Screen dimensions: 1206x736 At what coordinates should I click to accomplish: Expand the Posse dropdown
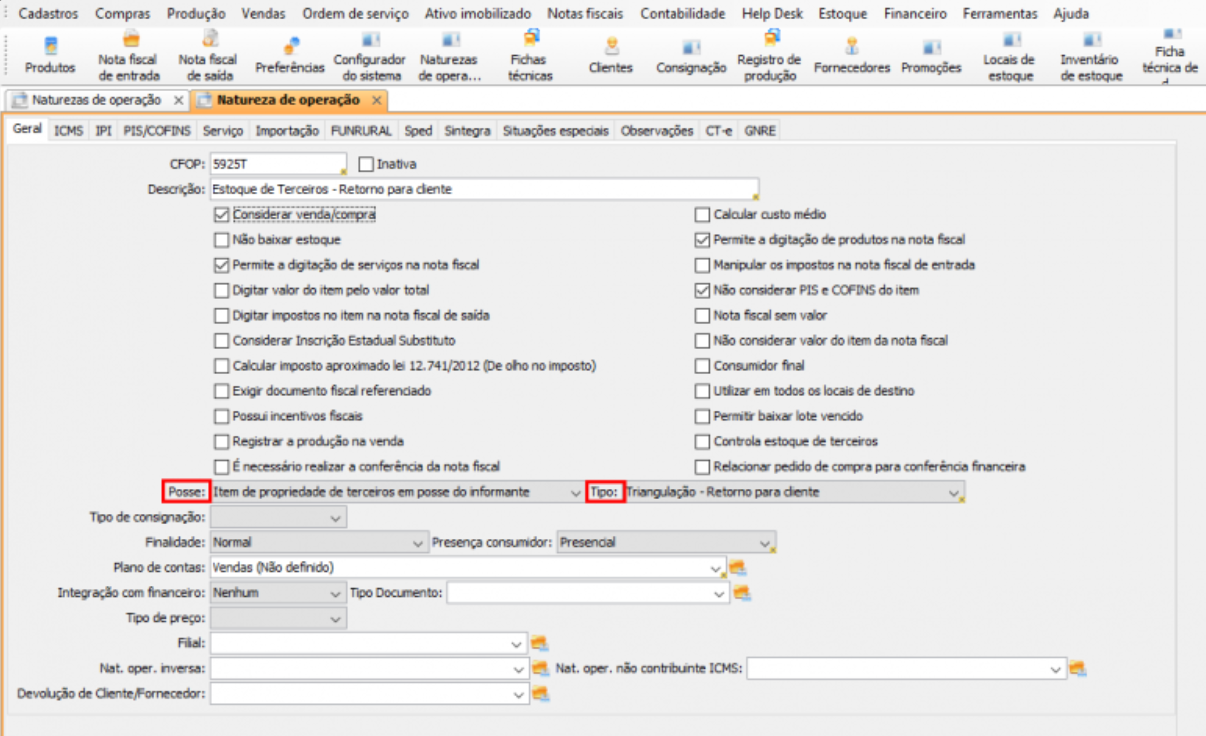click(574, 492)
